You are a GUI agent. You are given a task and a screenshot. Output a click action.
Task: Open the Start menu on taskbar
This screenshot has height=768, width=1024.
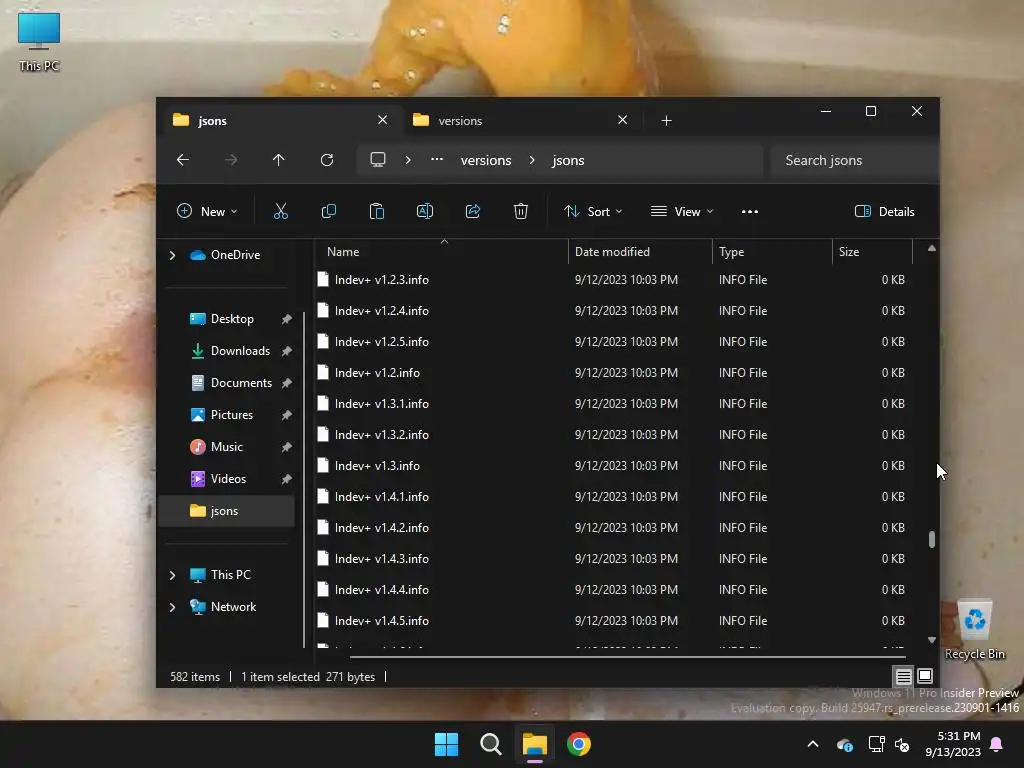point(447,744)
